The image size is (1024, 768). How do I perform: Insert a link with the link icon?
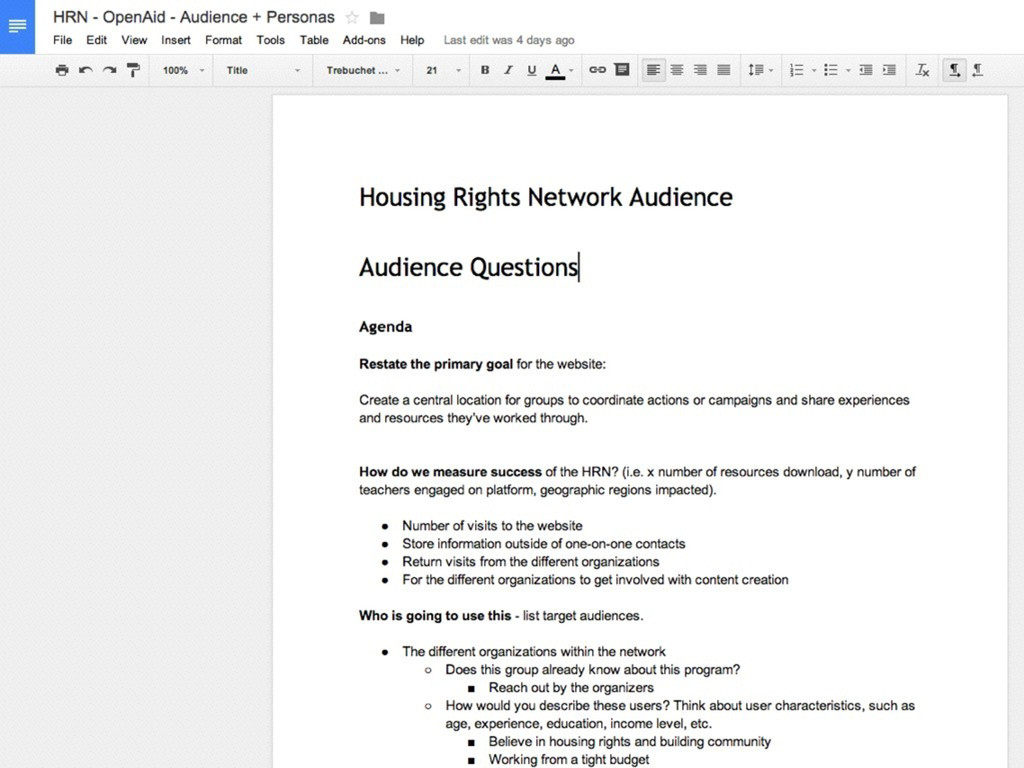tap(597, 70)
